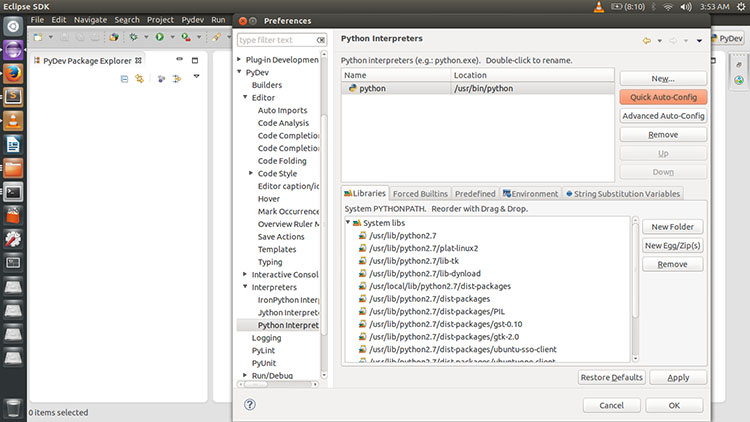
Task: Collapse All in PyDev Package Explorer
Action: (x=124, y=78)
